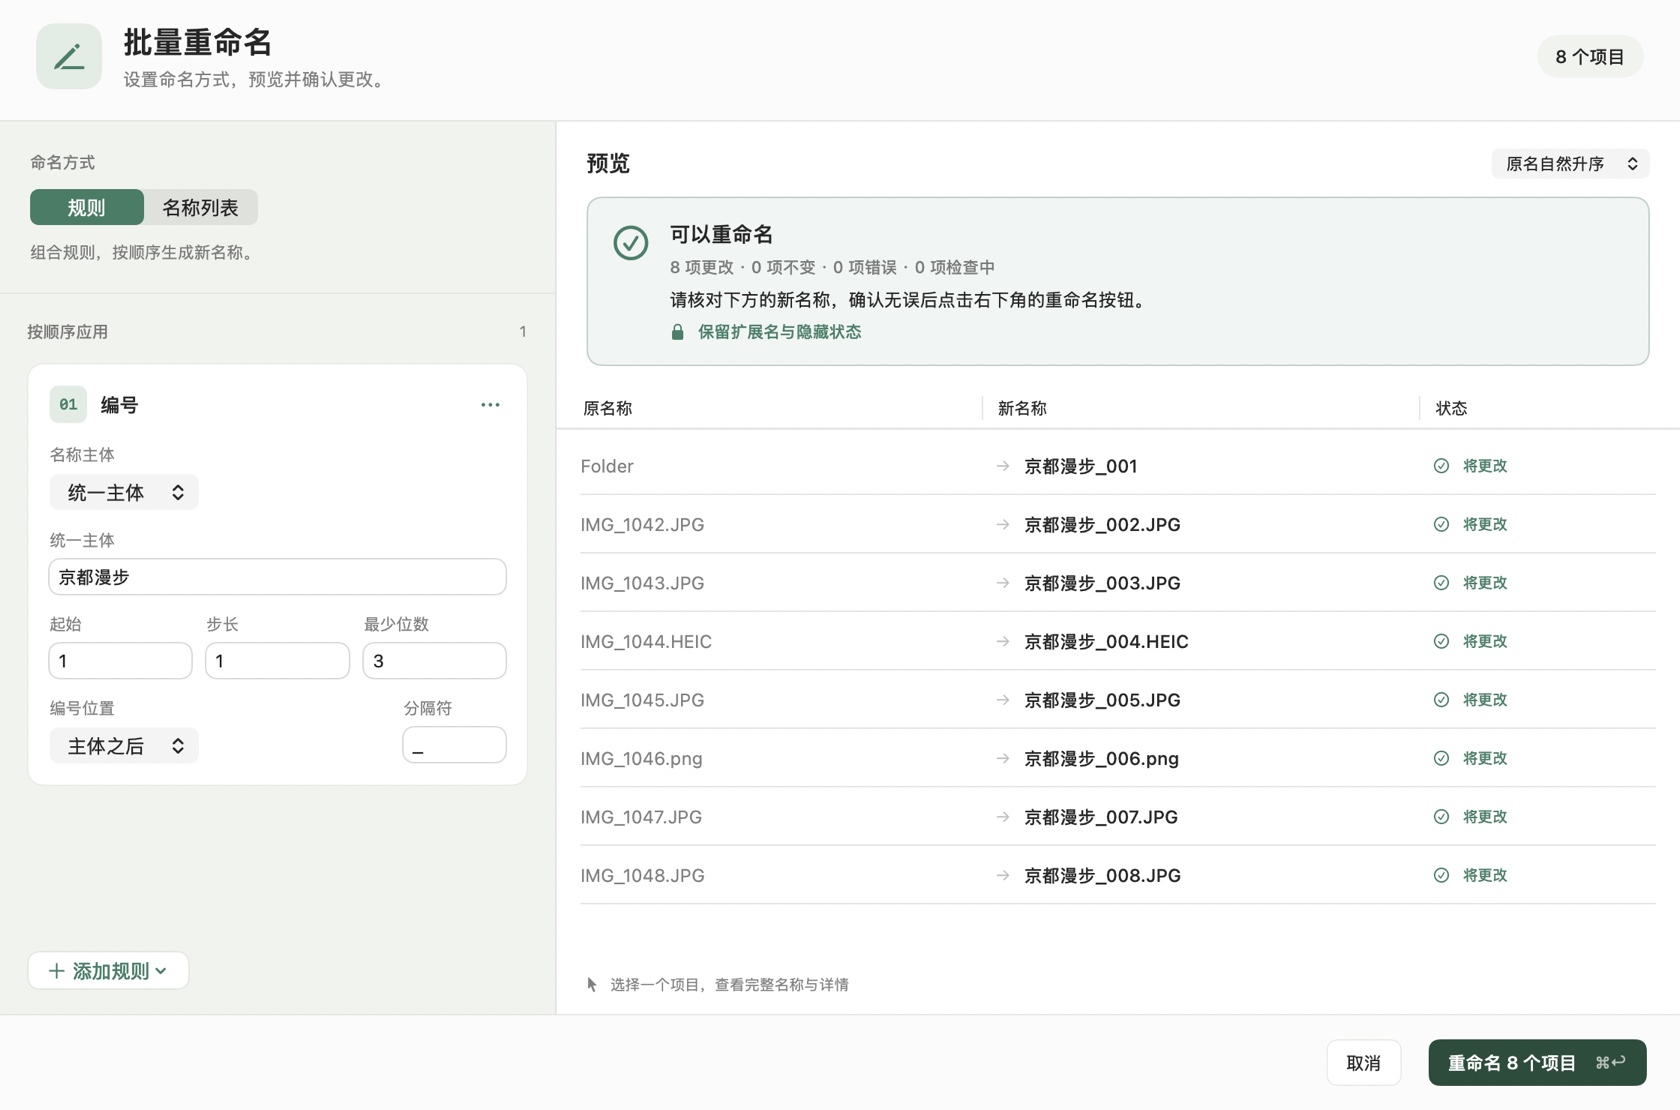Click 将更改 status for 京都漫步_002.JPG
1680x1110 pixels.
coord(1485,524)
